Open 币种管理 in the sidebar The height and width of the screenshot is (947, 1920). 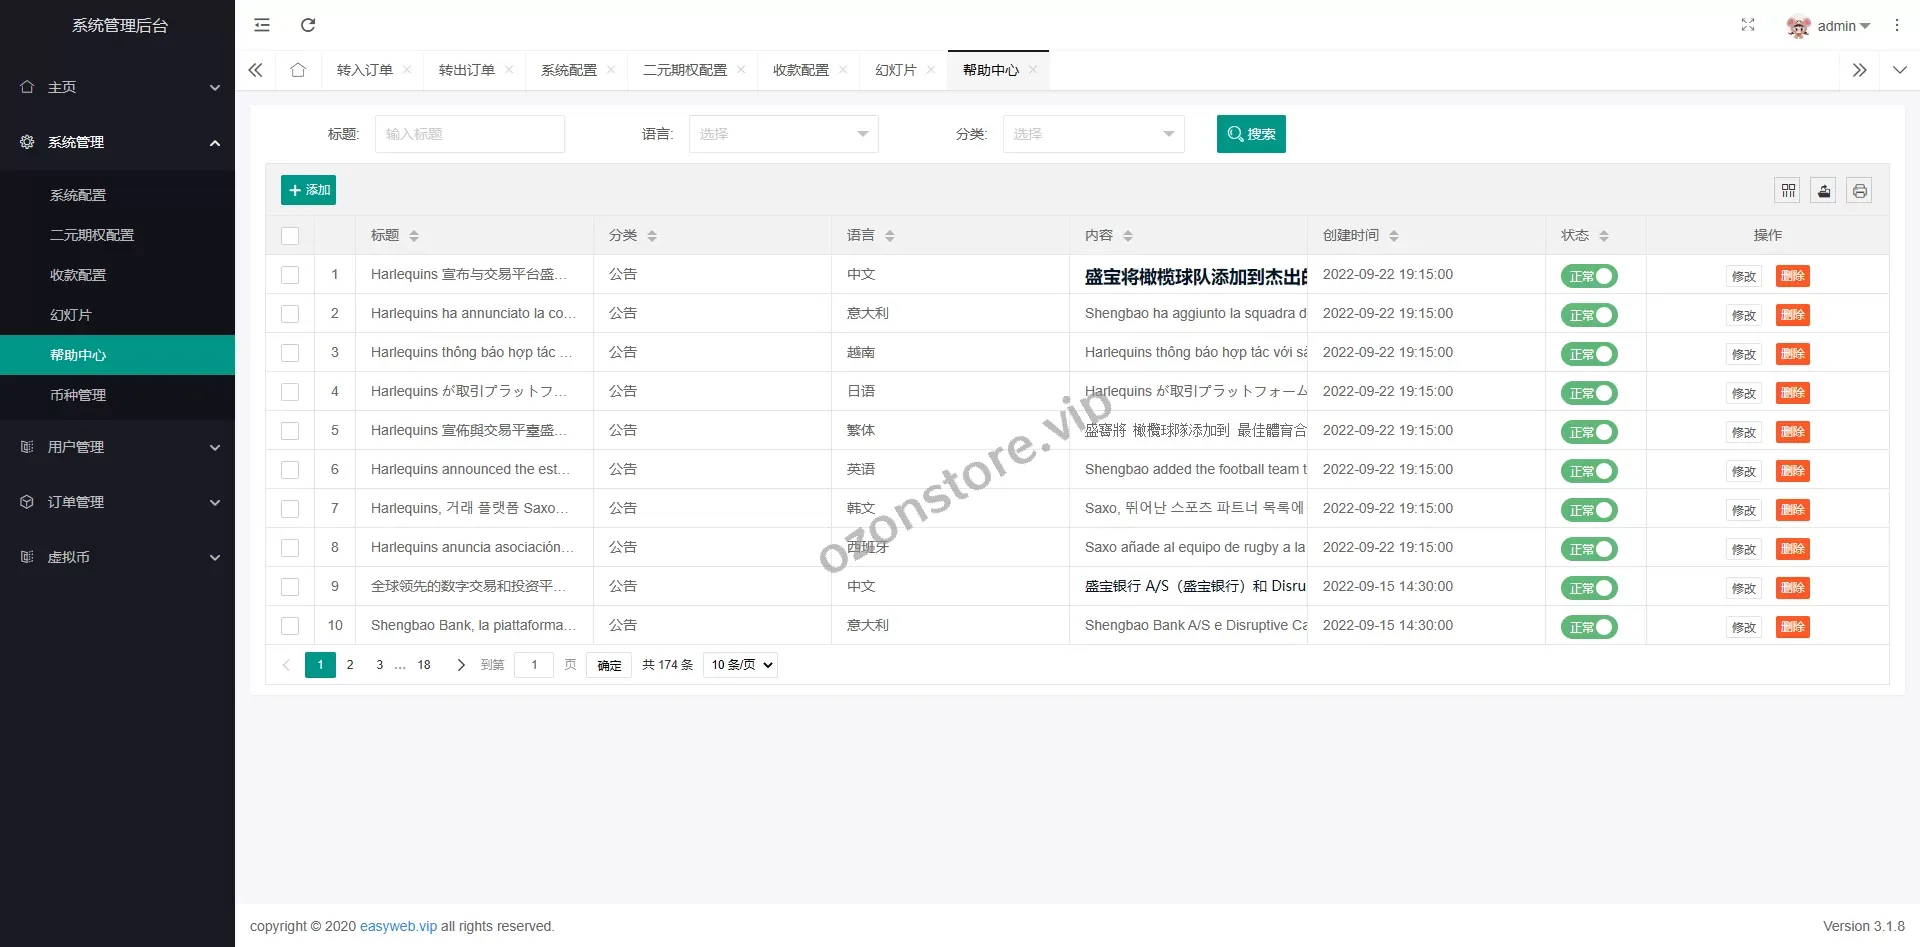[x=78, y=395]
